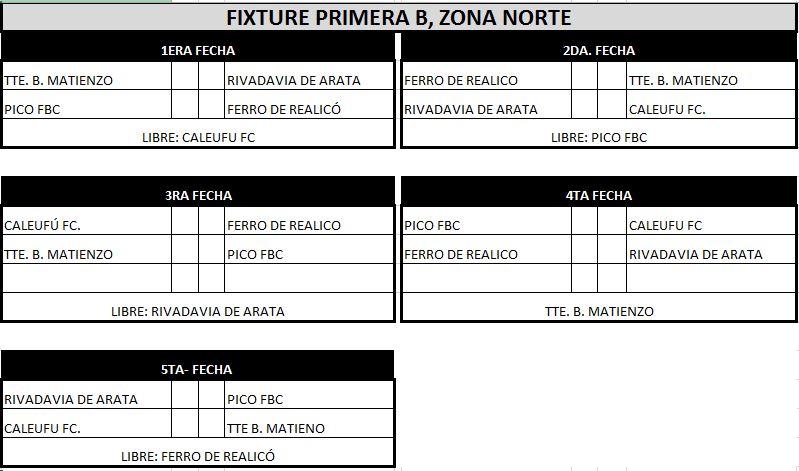This screenshot has width=799, height=471.
Task: Click the title "FIXTURE PRIMERA B, ZONA NORTE"
Action: (399, 18)
